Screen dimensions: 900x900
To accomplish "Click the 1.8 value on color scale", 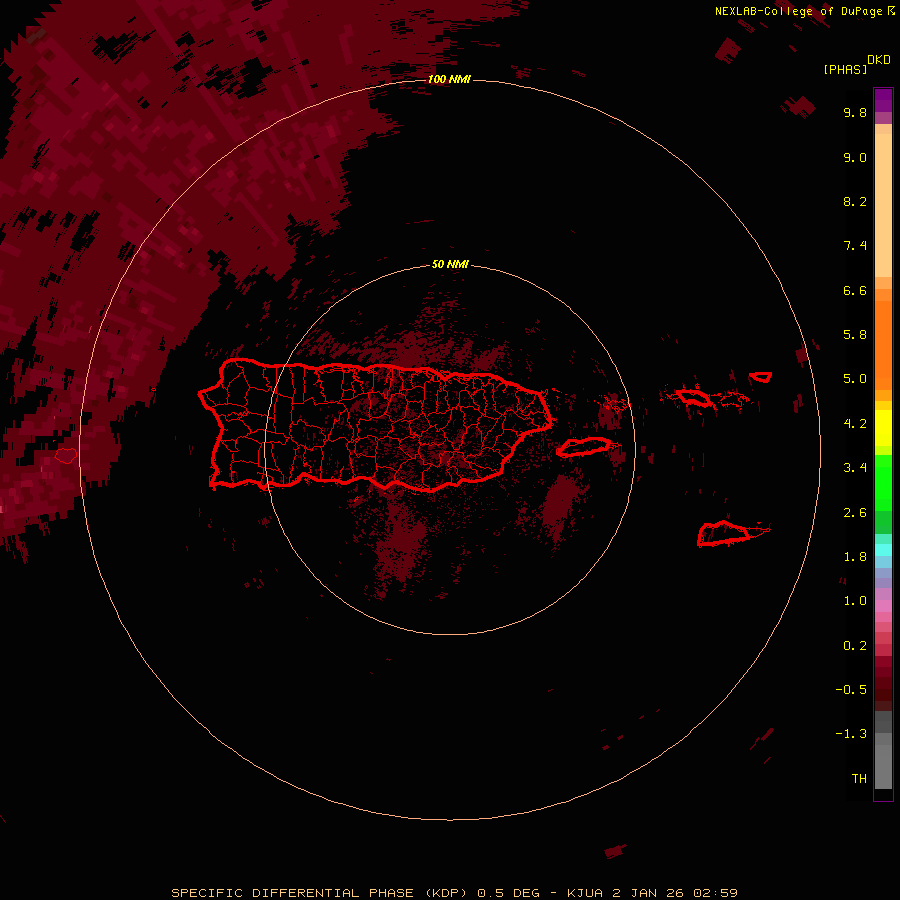I will coord(855,557).
